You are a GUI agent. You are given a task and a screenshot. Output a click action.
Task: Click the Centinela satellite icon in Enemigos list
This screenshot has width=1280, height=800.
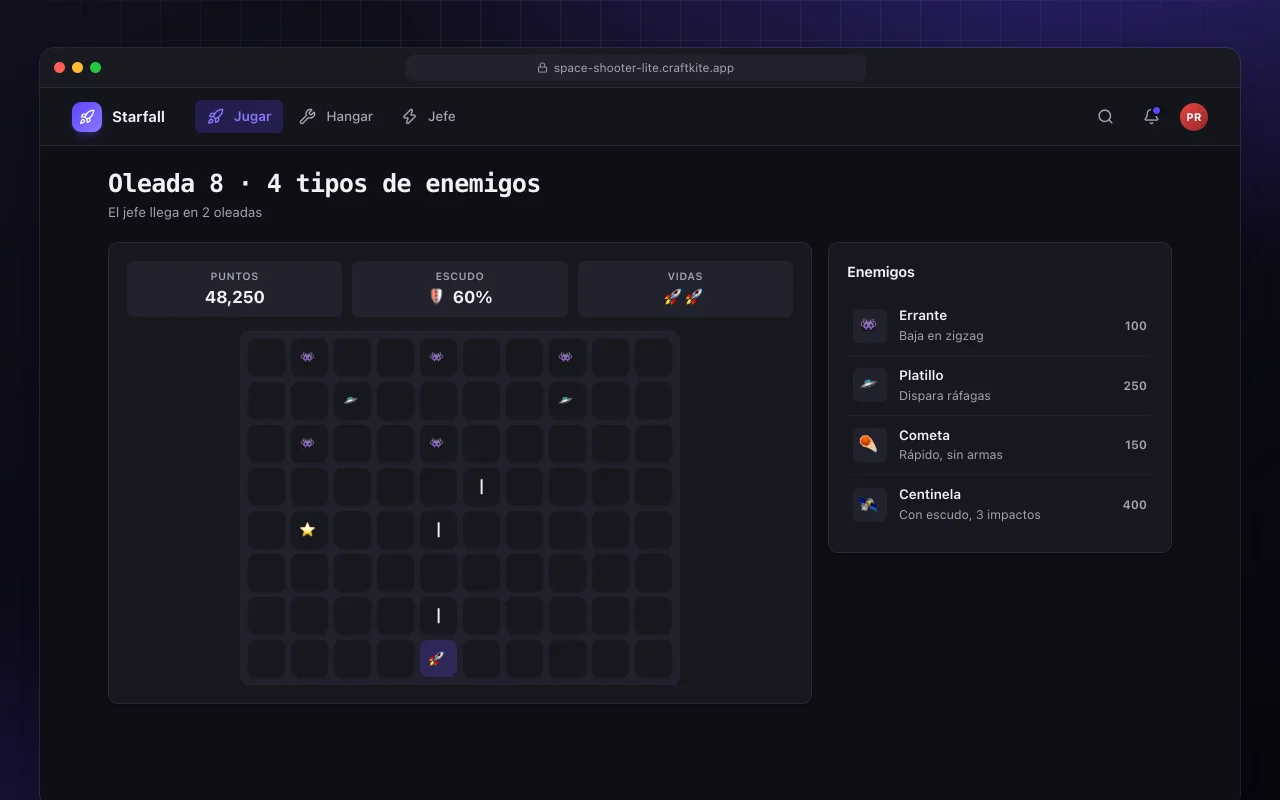click(x=869, y=505)
